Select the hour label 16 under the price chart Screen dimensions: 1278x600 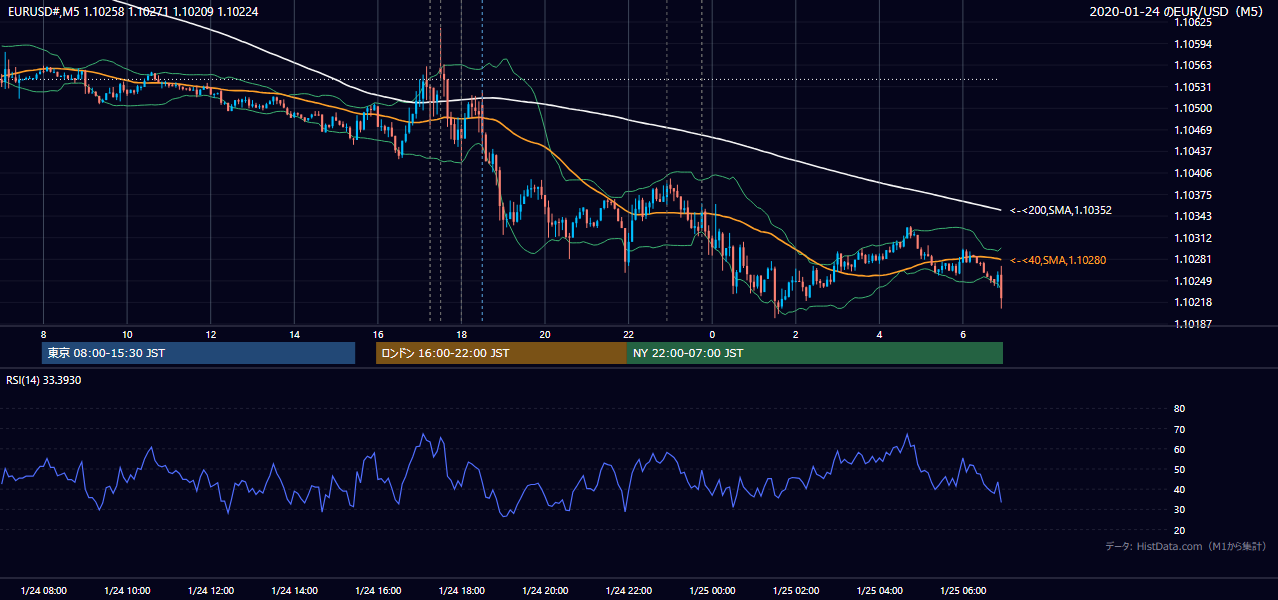pos(377,334)
